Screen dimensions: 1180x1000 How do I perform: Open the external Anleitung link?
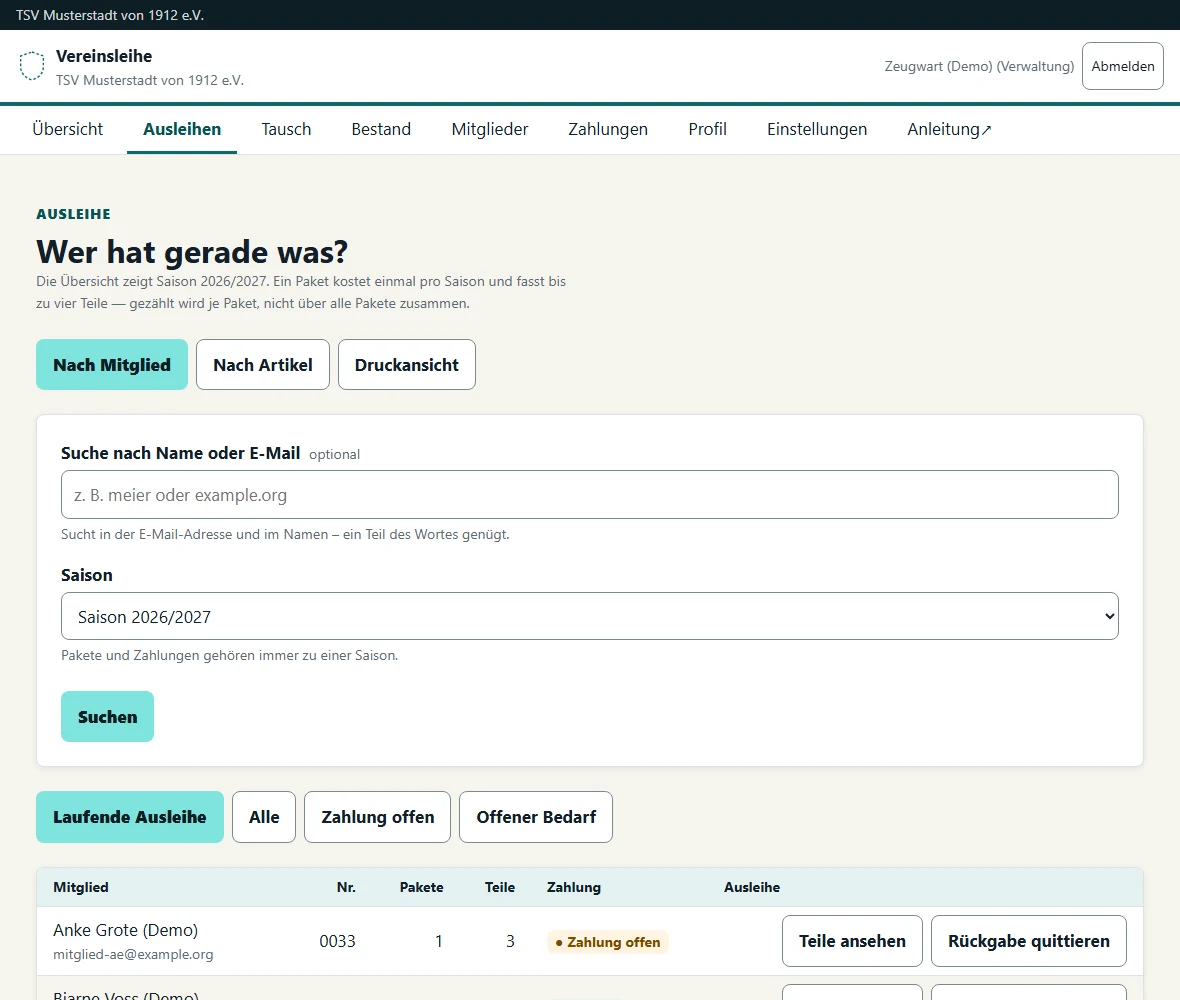pos(950,129)
